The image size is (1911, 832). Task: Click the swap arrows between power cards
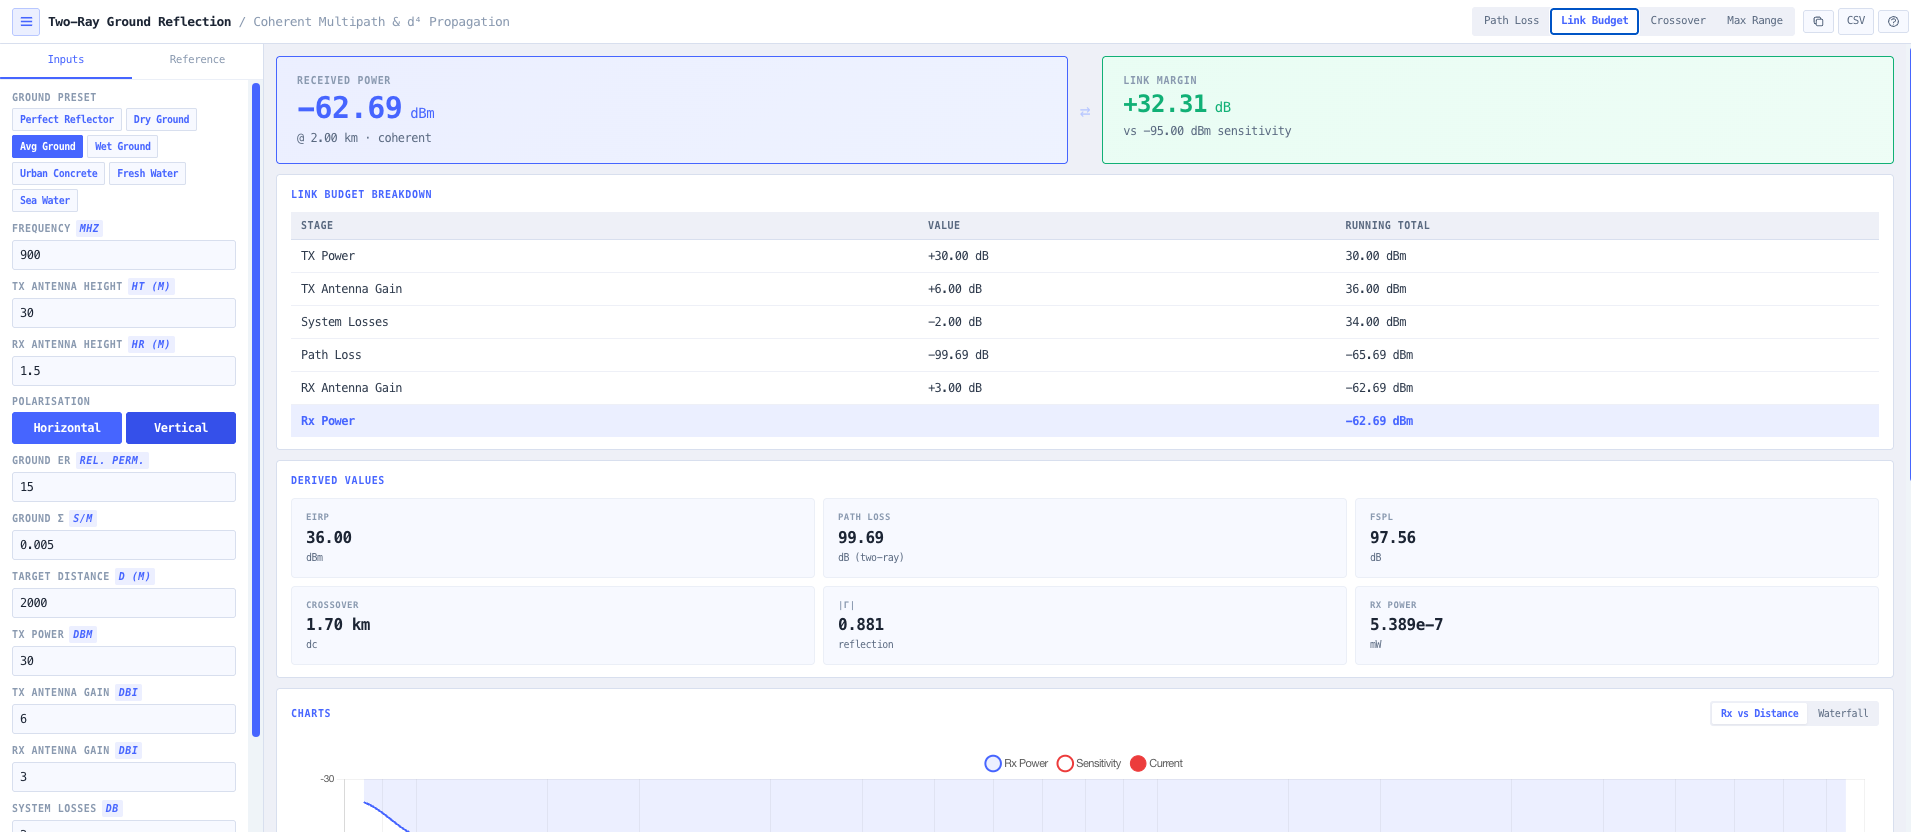(1085, 112)
